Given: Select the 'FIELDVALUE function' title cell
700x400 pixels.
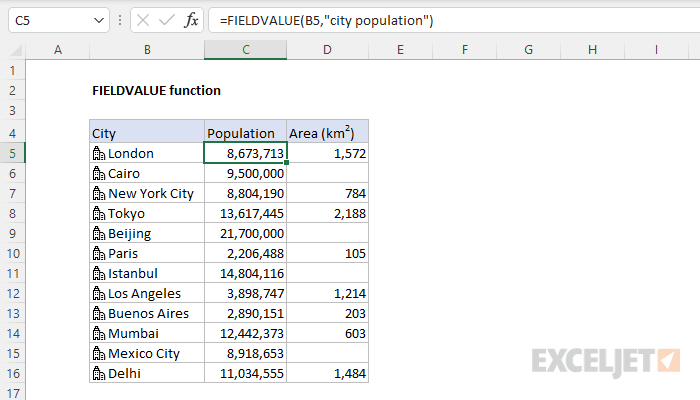Looking at the screenshot, I should click(x=147, y=90).
